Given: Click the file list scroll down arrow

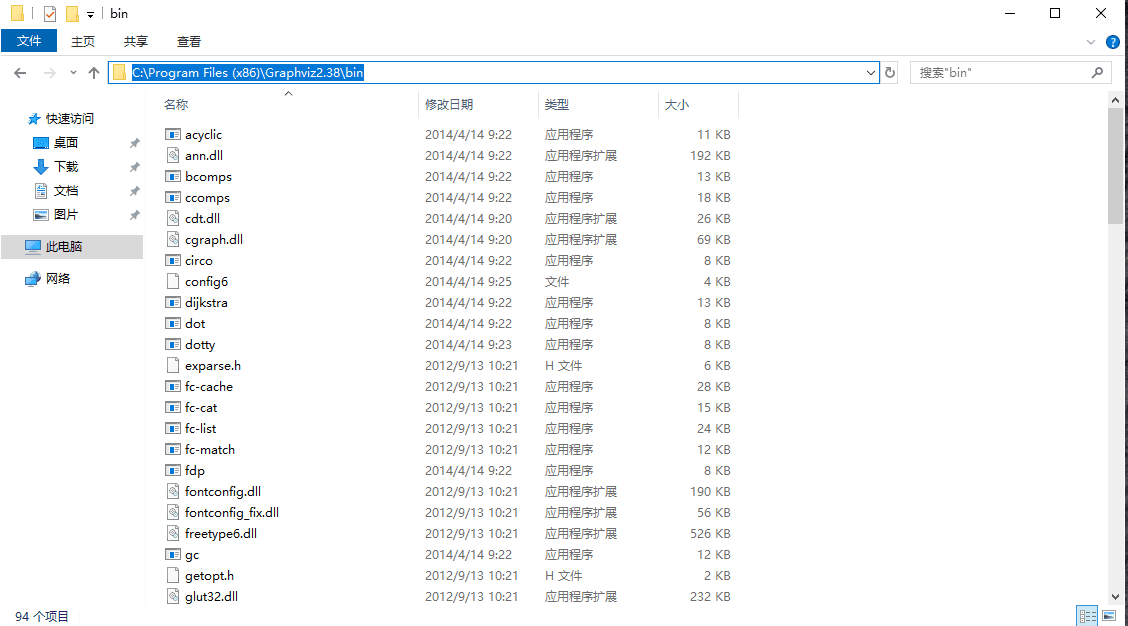Looking at the screenshot, I should pyautogui.click(x=1115, y=596).
